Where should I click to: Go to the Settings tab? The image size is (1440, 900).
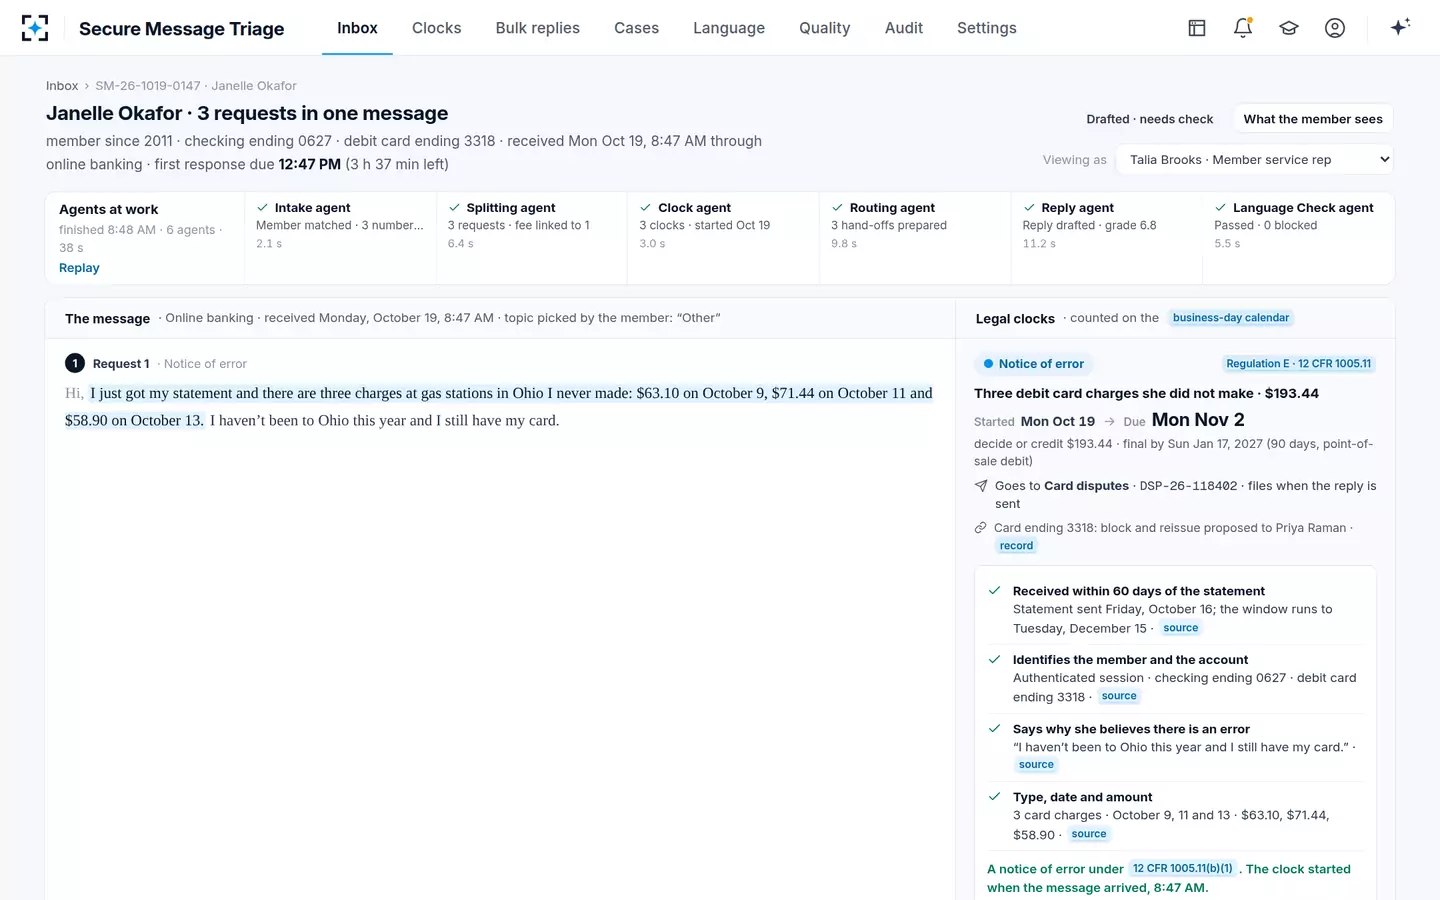tap(987, 28)
